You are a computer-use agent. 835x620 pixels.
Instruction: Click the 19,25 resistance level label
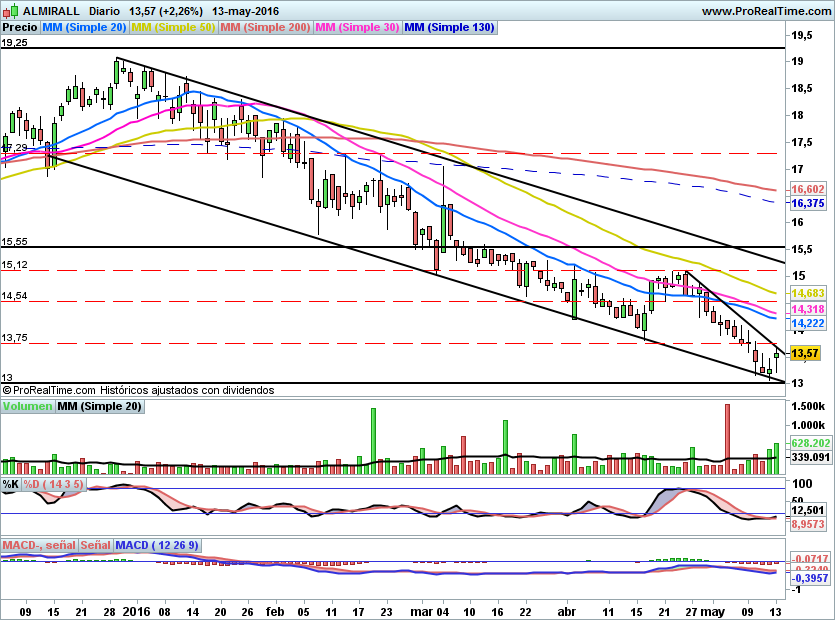pyautogui.click(x=15, y=43)
